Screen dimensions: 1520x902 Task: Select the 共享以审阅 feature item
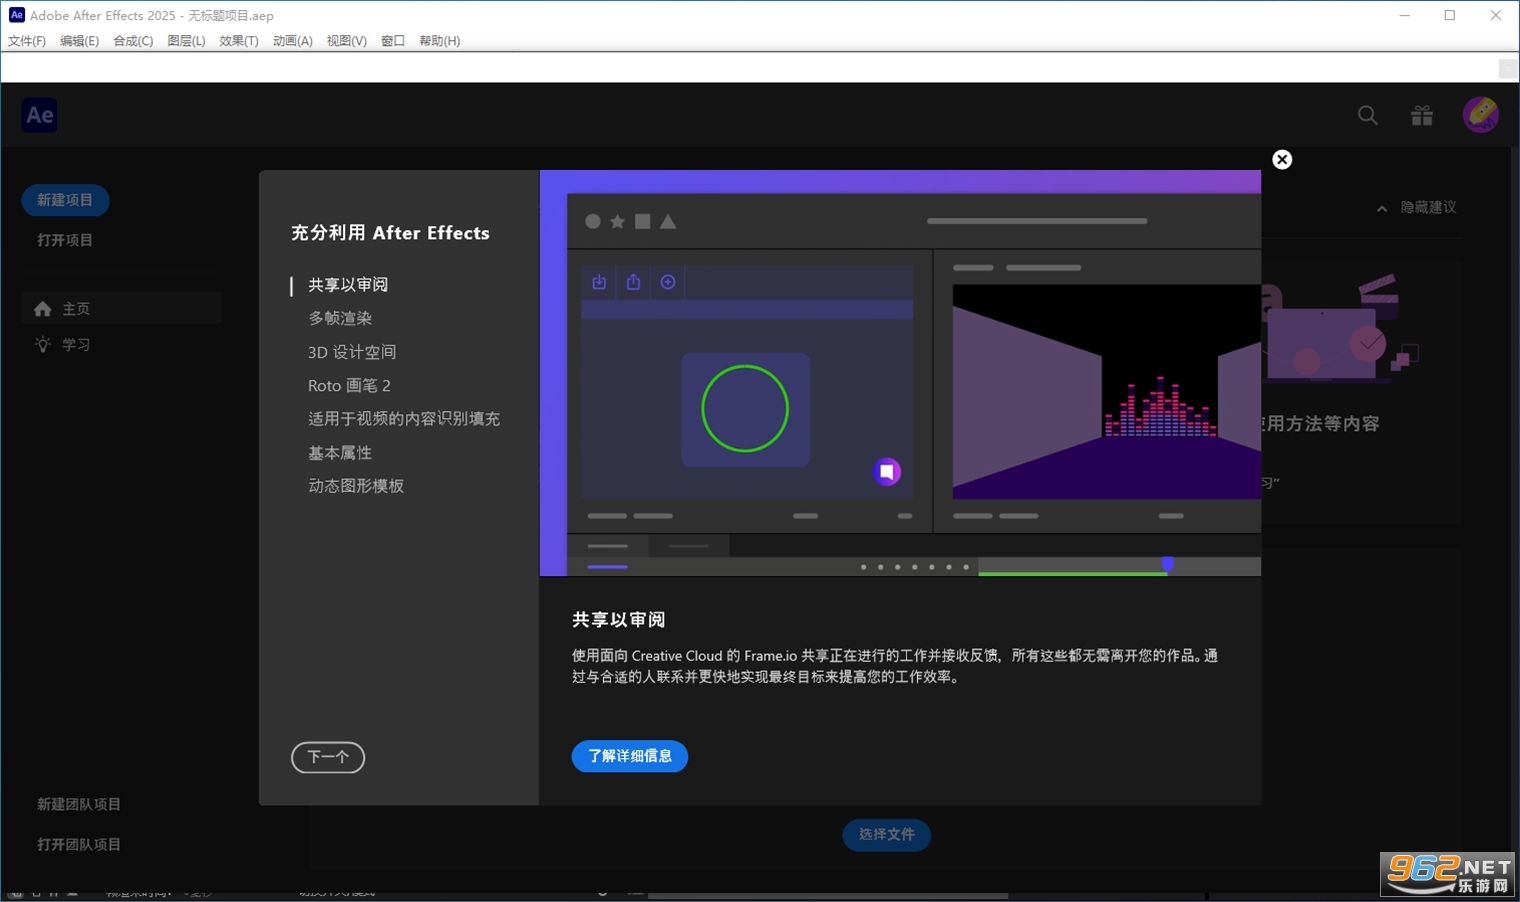[x=348, y=285]
